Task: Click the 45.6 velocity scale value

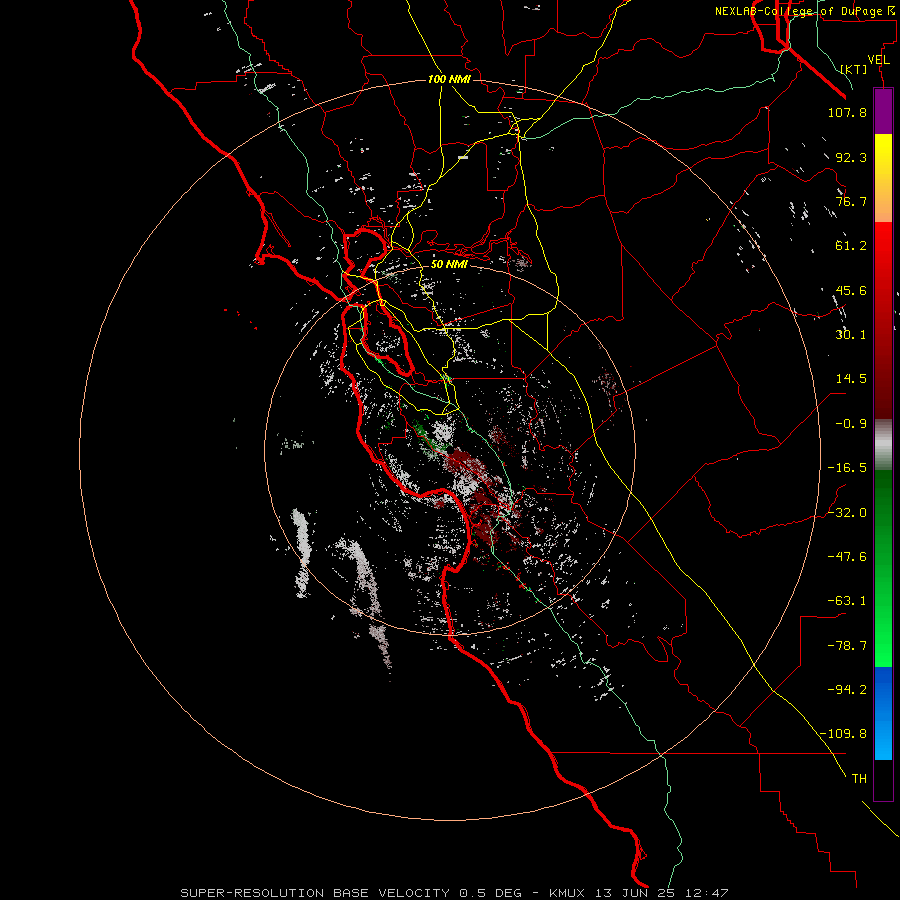Action: point(851,290)
